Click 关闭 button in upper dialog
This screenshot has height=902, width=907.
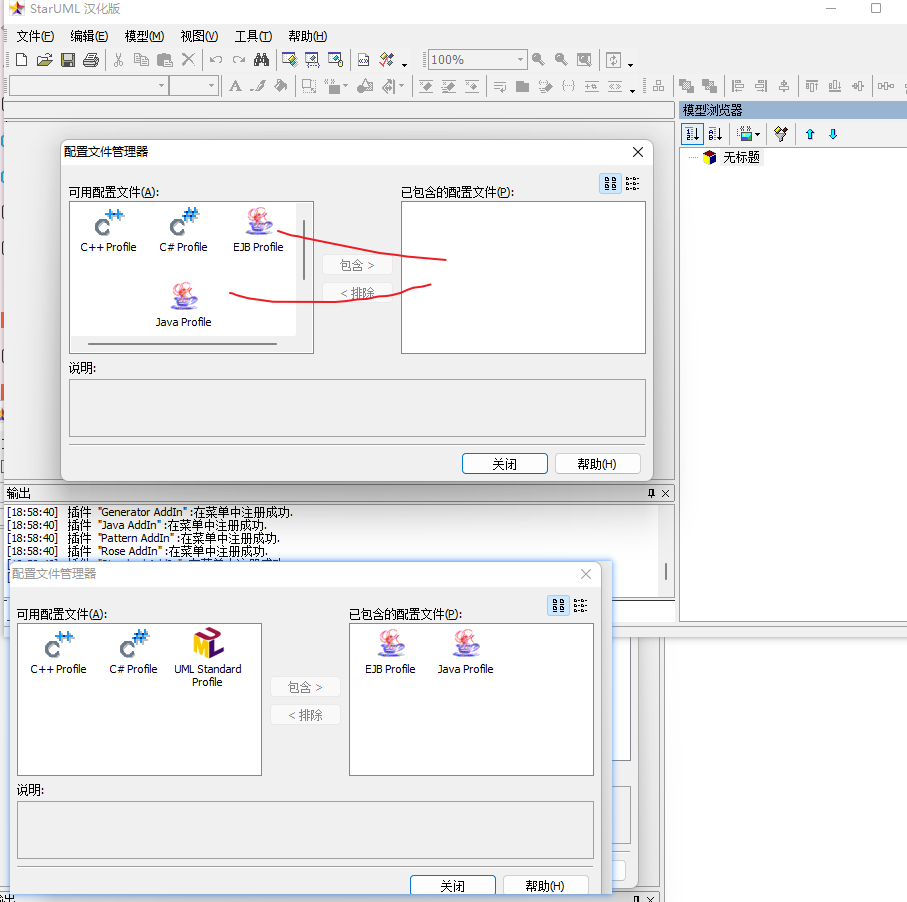coord(504,463)
